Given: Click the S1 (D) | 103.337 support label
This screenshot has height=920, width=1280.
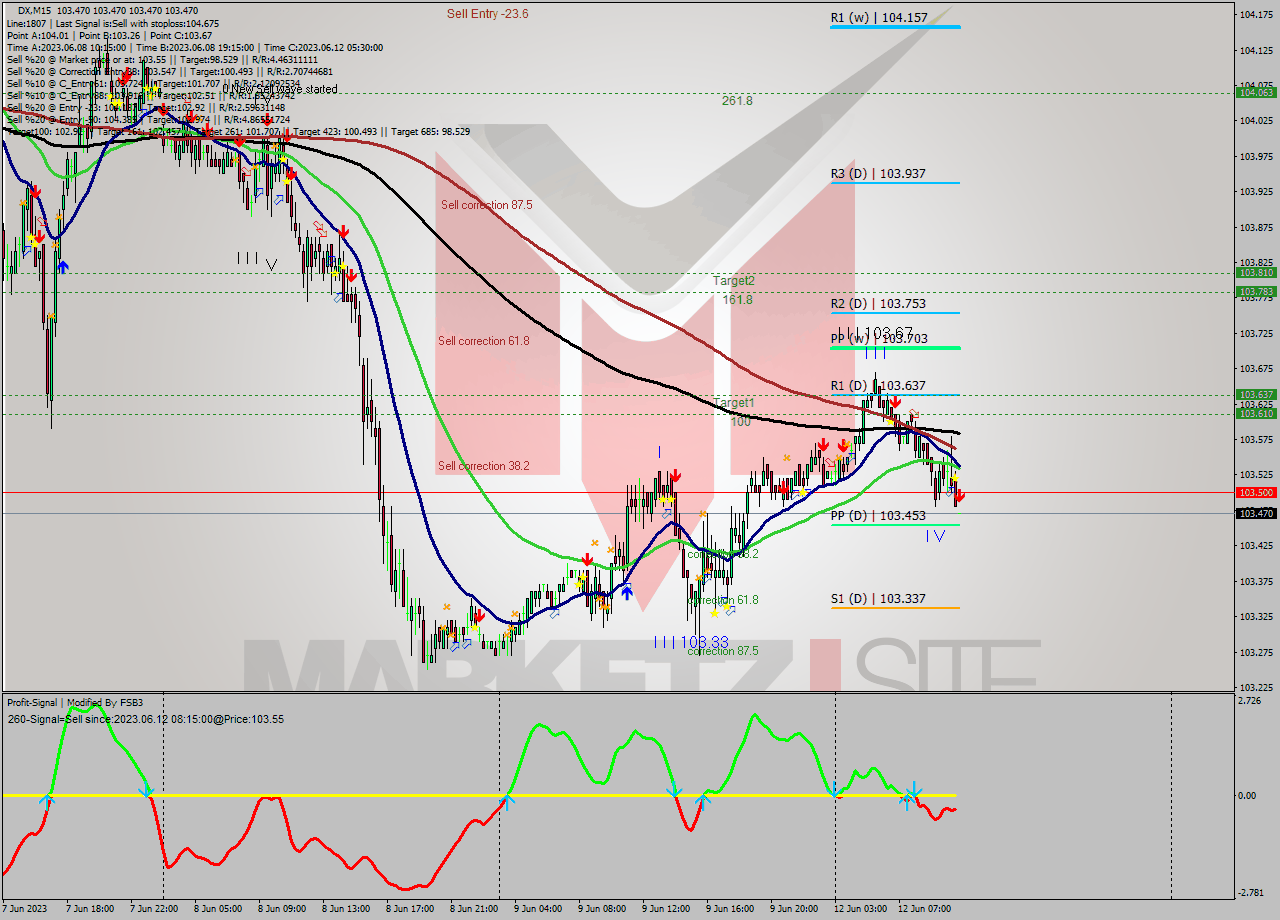Looking at the screenshot, I should click(877, 599).
